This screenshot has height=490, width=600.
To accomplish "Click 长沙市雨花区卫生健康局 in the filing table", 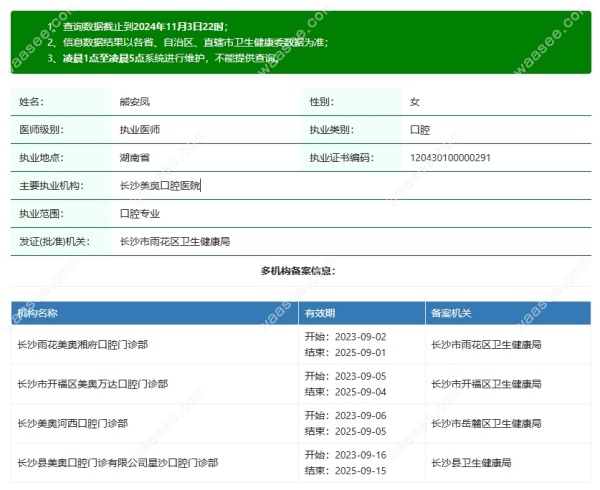I will point(486,345).
